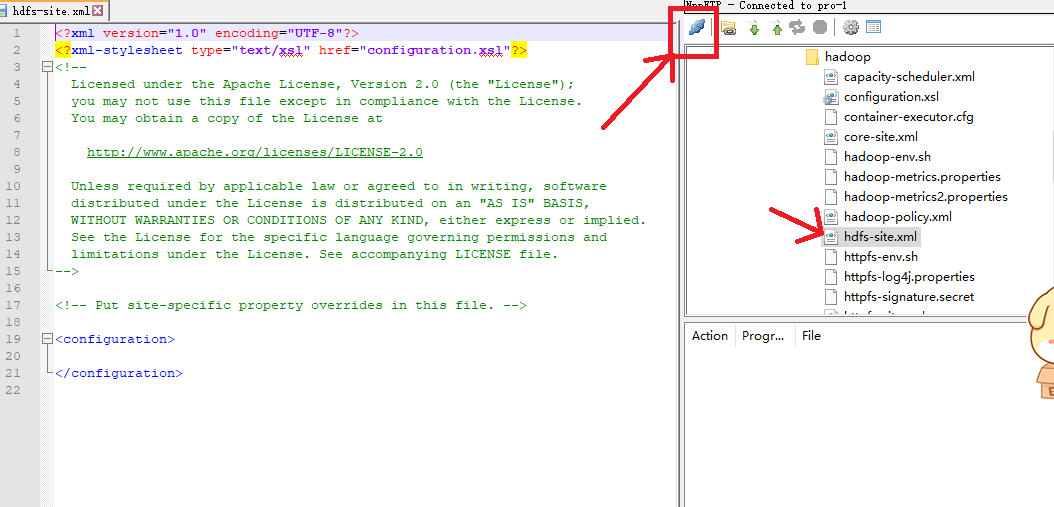Collapse the configuration tag fold at line 19
1054x507 pixels.
[x=47, y=340]
